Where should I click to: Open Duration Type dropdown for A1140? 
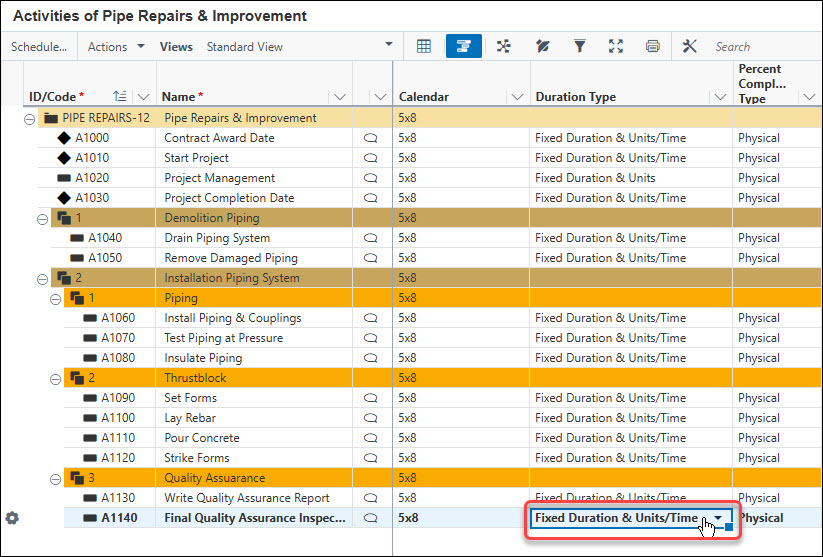click(x=718, y=518)
